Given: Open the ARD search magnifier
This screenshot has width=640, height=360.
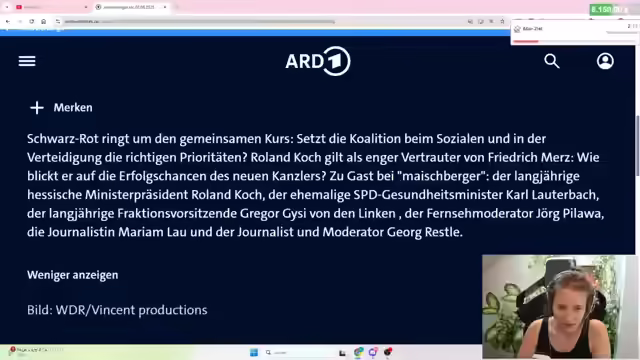Looking at the screenshot, I should pos(551,61).
